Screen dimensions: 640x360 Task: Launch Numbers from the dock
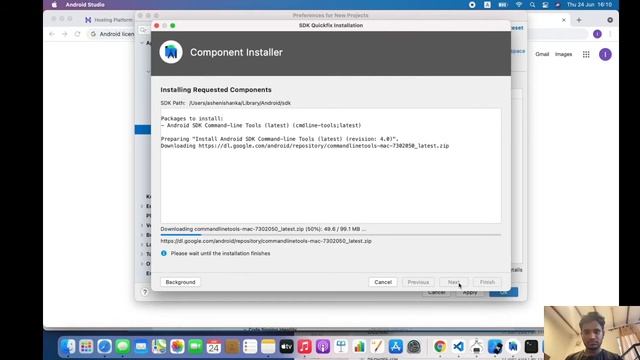[359, 347]
